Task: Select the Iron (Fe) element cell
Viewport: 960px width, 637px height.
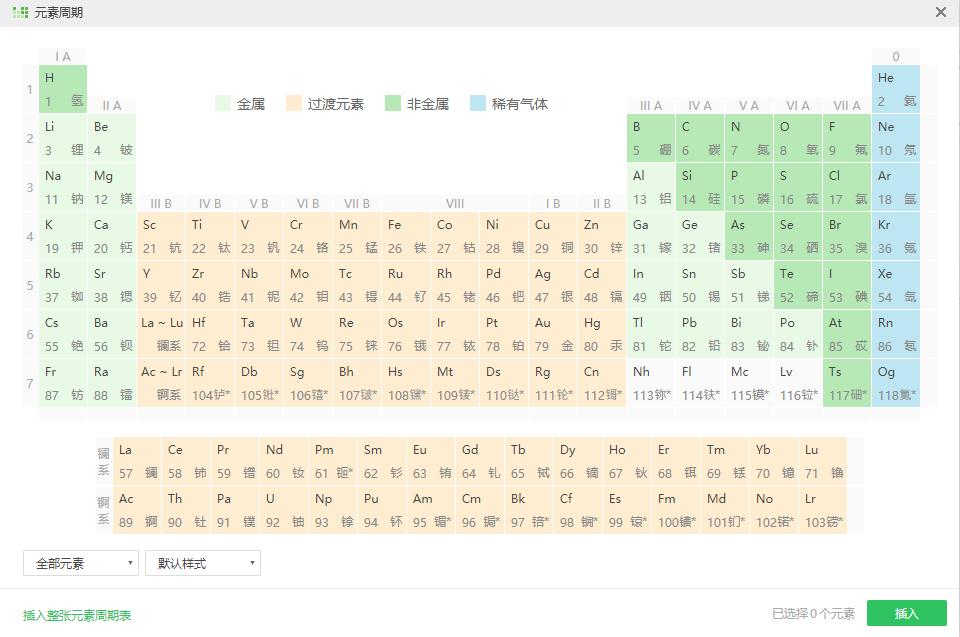Action: 407,236
